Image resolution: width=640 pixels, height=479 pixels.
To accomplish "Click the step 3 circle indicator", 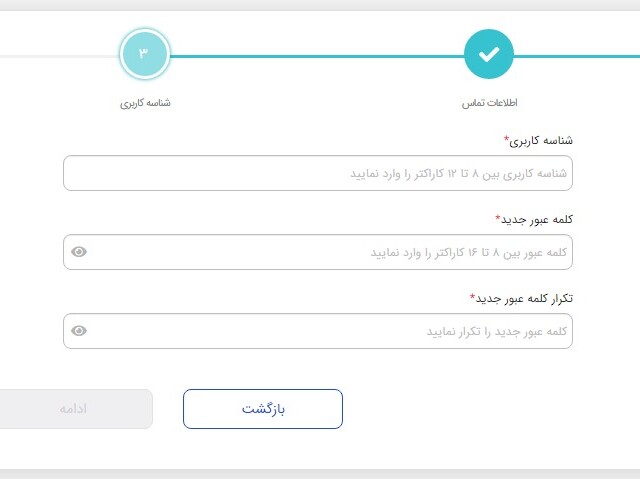I will [144, 54].
